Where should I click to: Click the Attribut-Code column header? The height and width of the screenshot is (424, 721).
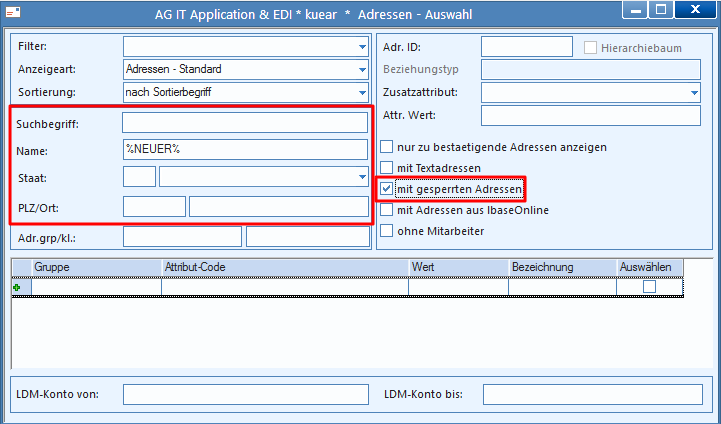pos(286,267)
